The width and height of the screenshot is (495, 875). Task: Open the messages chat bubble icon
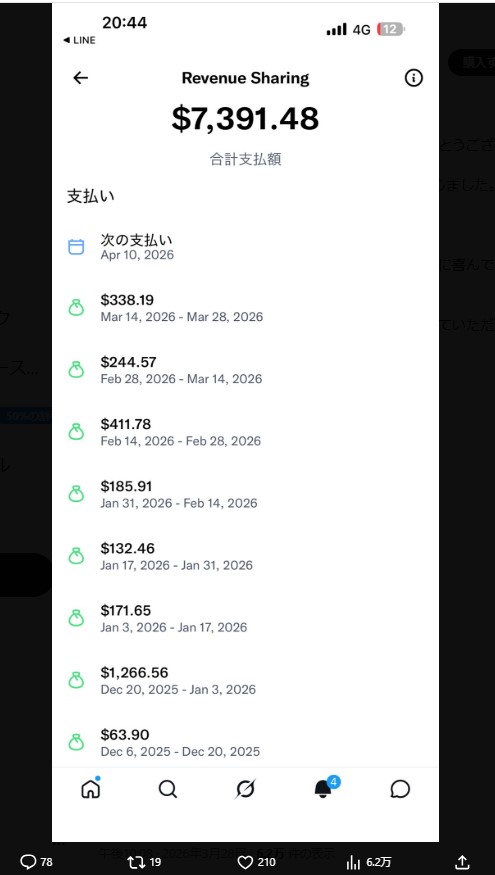(400, 789)
